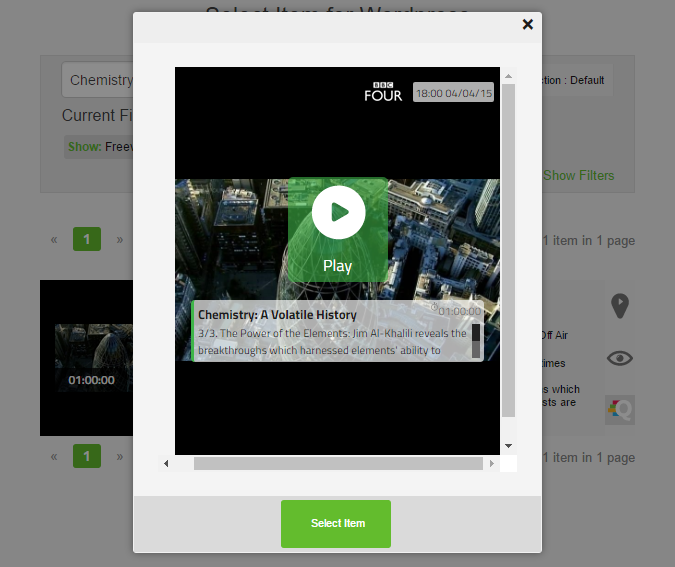Image resolution: width=675 pixels, height=567 pixels.
Task: Click the scroll left arrow in preview
Action: (166, 464)
